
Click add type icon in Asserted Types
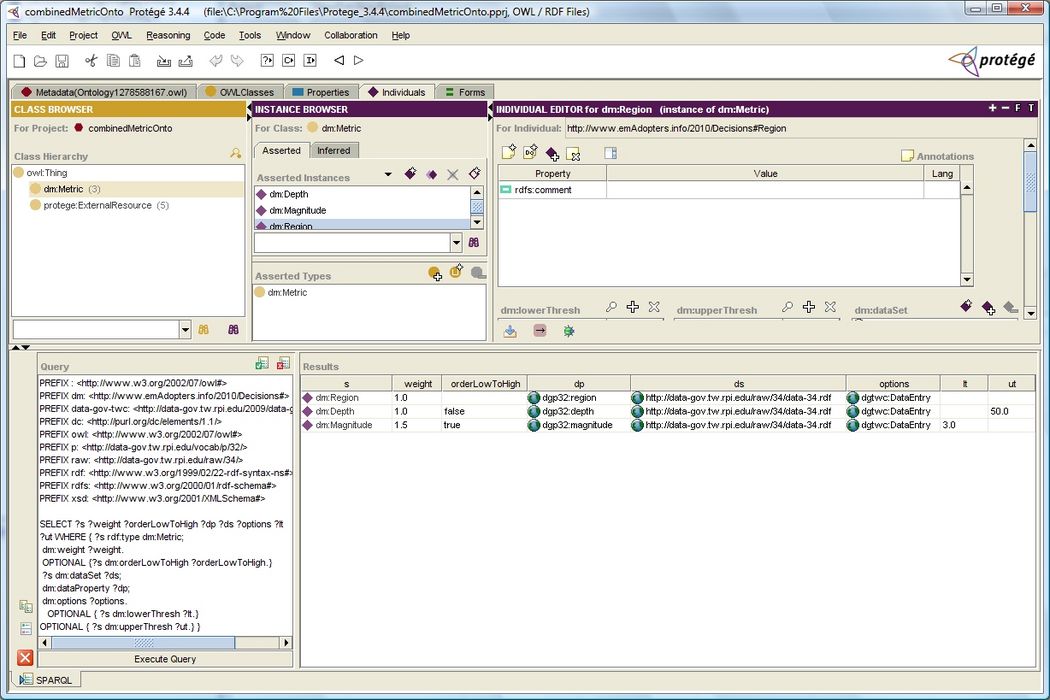434,273
